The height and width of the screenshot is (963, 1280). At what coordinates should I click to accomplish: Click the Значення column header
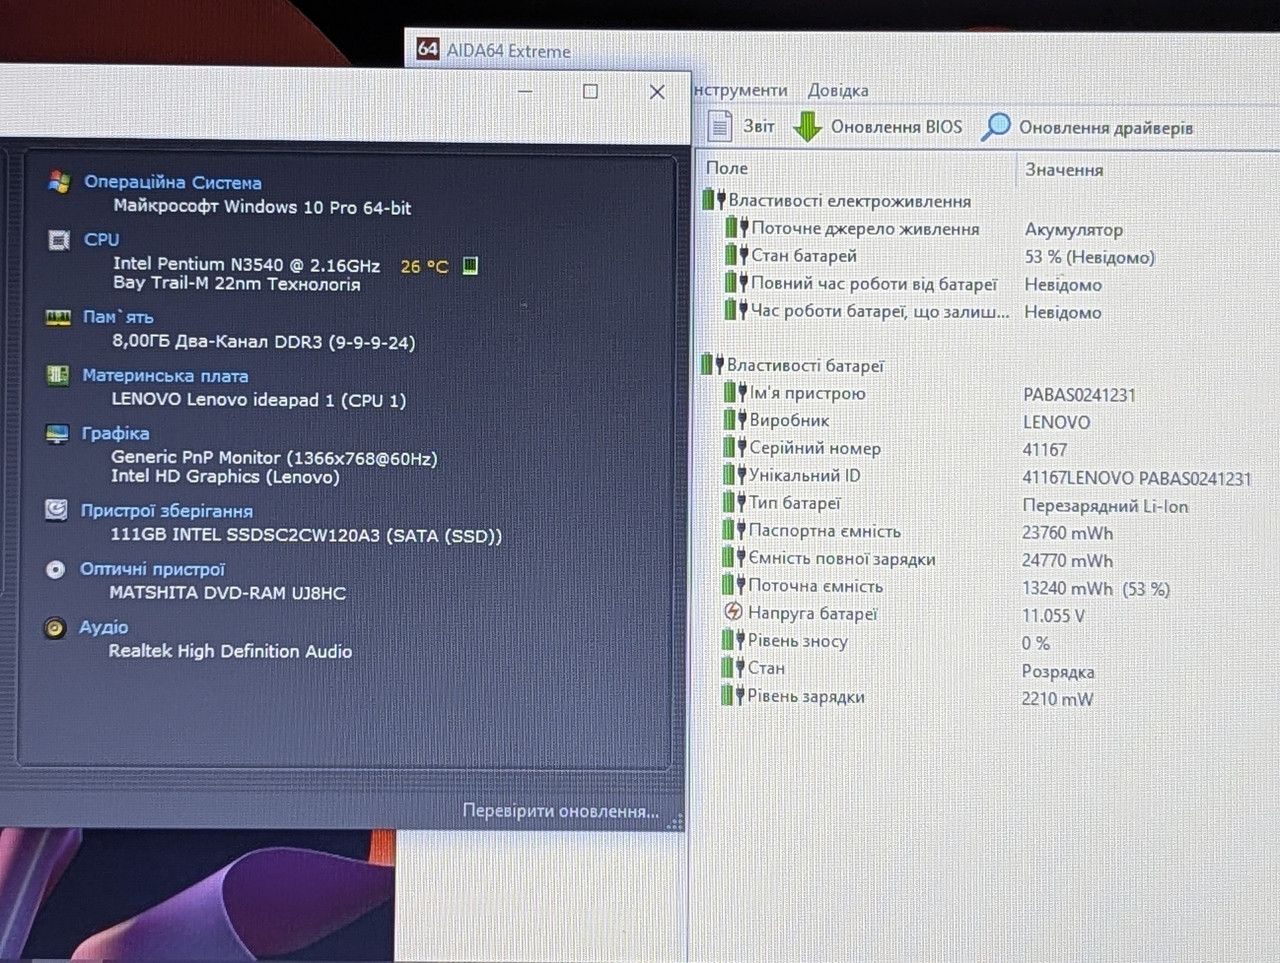tap(1064, 170)
